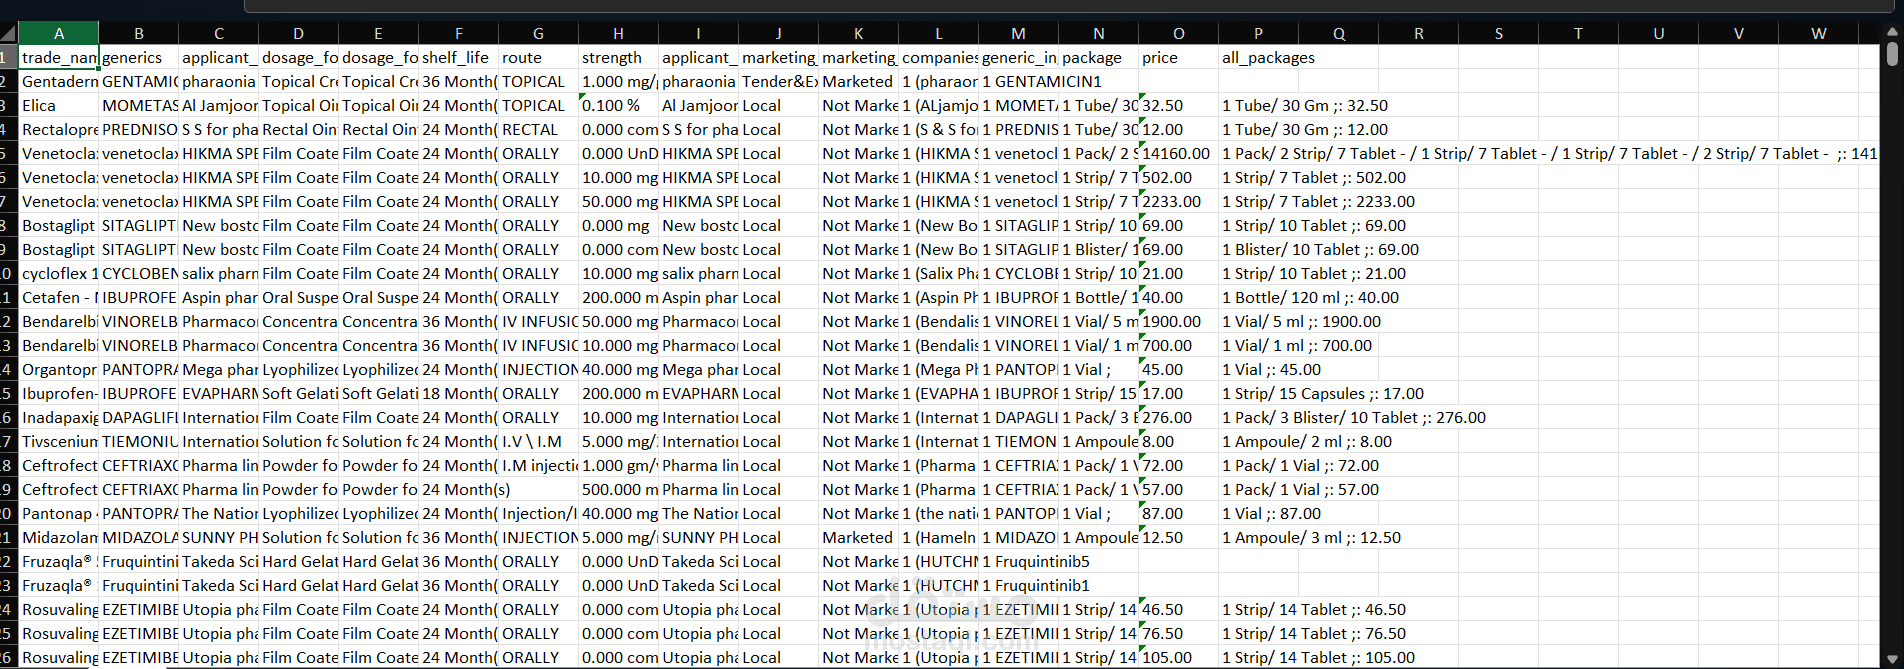1904x669 pixels.
Task: Select the '1 Vial/ 5 m' package cell
Action: click(x=1099, y=321)
